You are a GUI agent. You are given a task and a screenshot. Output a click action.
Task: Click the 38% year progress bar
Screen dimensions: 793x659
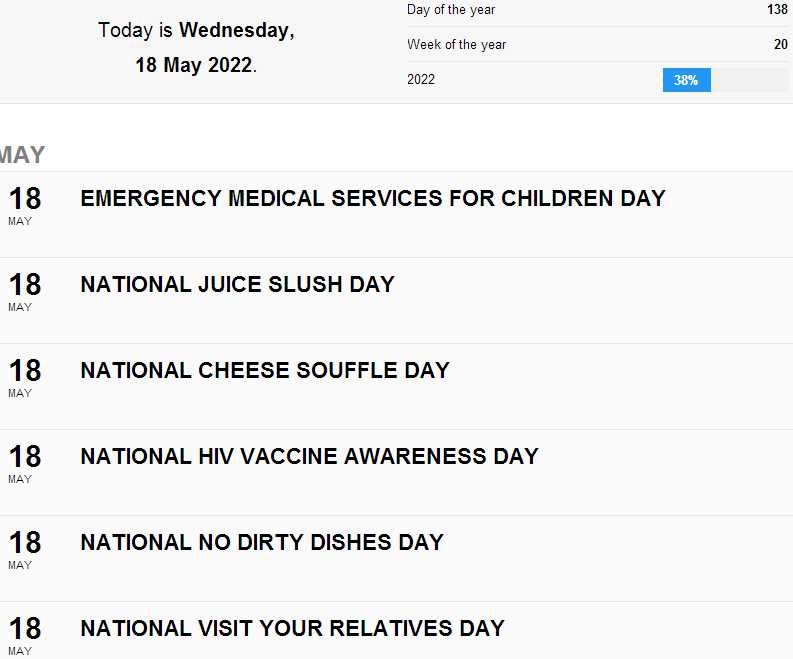click(725, 80)
